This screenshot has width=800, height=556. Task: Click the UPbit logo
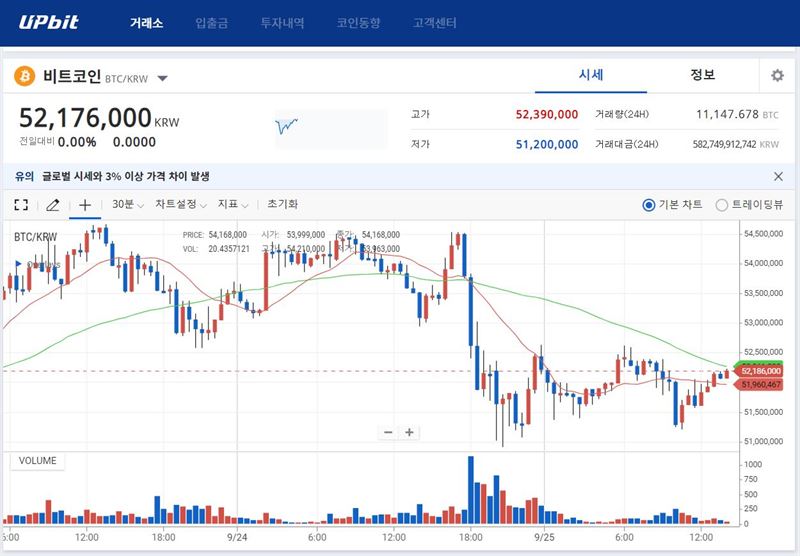point(48,22)
